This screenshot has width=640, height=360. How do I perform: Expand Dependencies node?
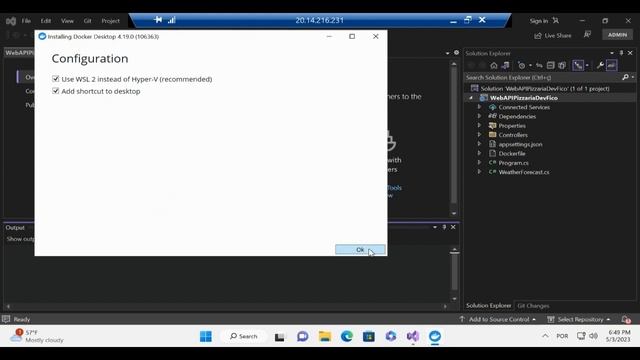pyautogui.click(x=480, y=116)
